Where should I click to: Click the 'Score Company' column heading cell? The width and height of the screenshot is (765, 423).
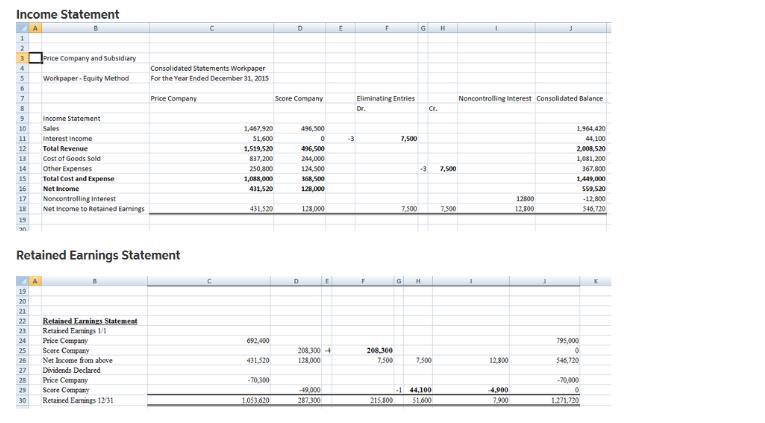[x=299, y=99]
